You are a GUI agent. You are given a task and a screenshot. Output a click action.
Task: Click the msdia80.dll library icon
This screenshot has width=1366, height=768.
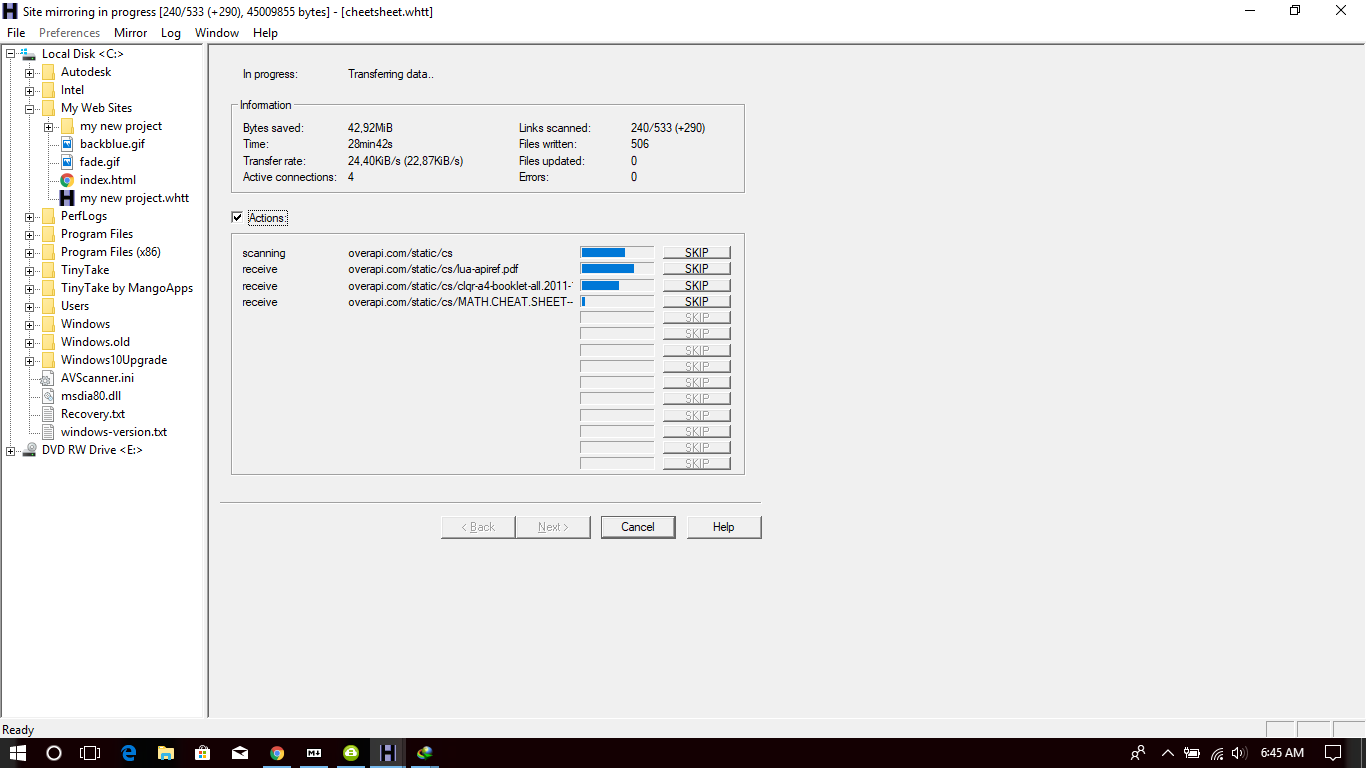tap(46, 395)
